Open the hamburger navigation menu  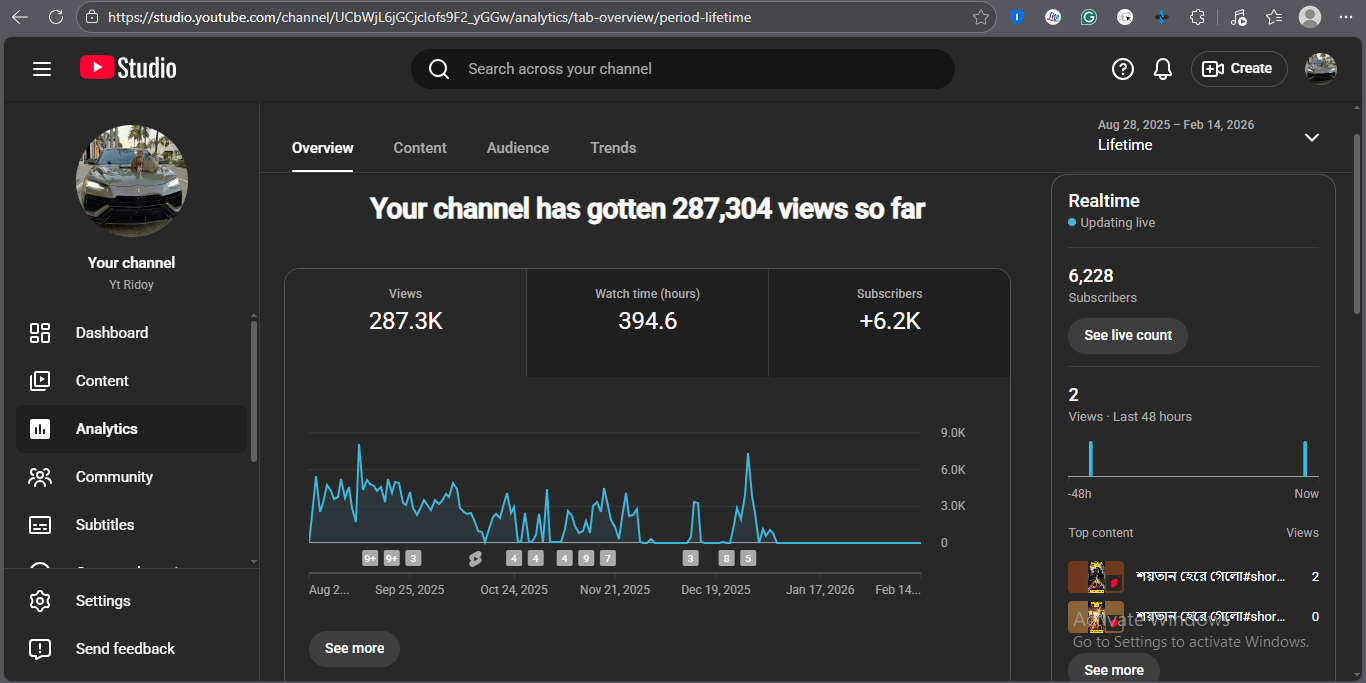(42, 69)
